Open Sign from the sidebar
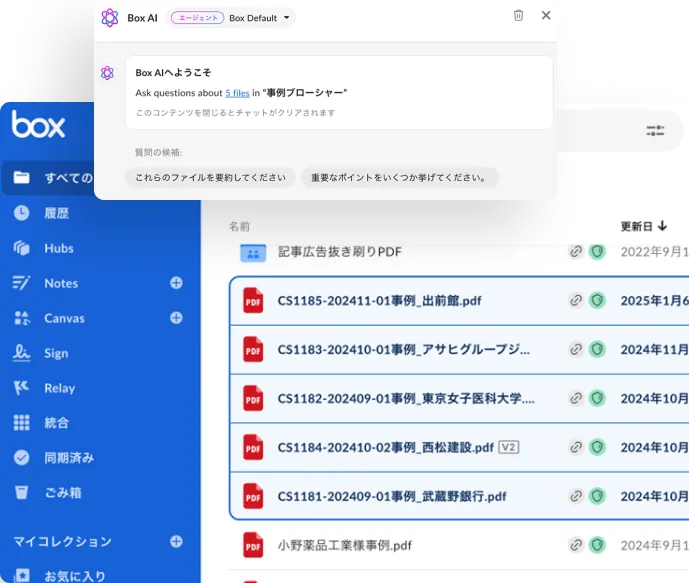 56,353
